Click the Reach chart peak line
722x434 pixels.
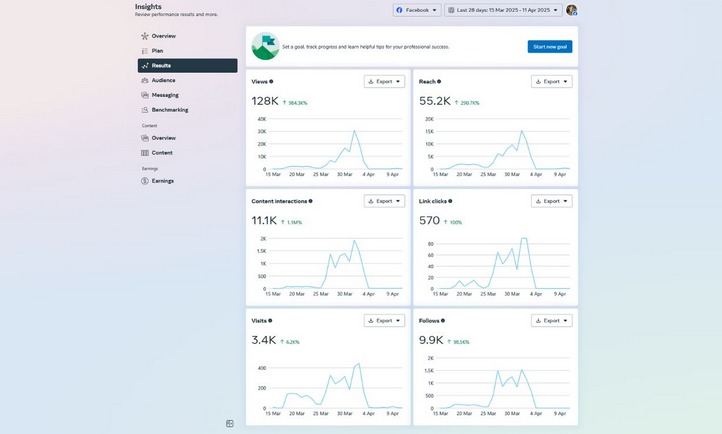coord(521,132)
